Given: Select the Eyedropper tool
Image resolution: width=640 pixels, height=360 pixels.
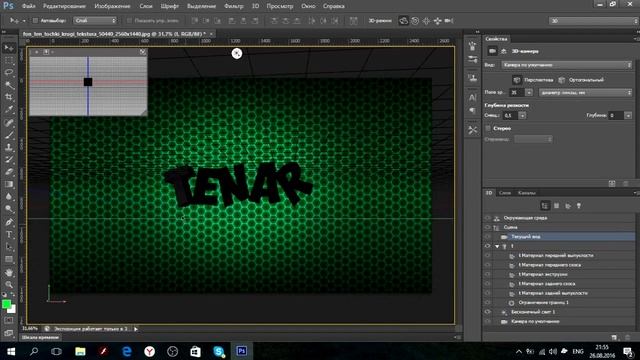Looking at the screenshot, I should click(9, 109).
